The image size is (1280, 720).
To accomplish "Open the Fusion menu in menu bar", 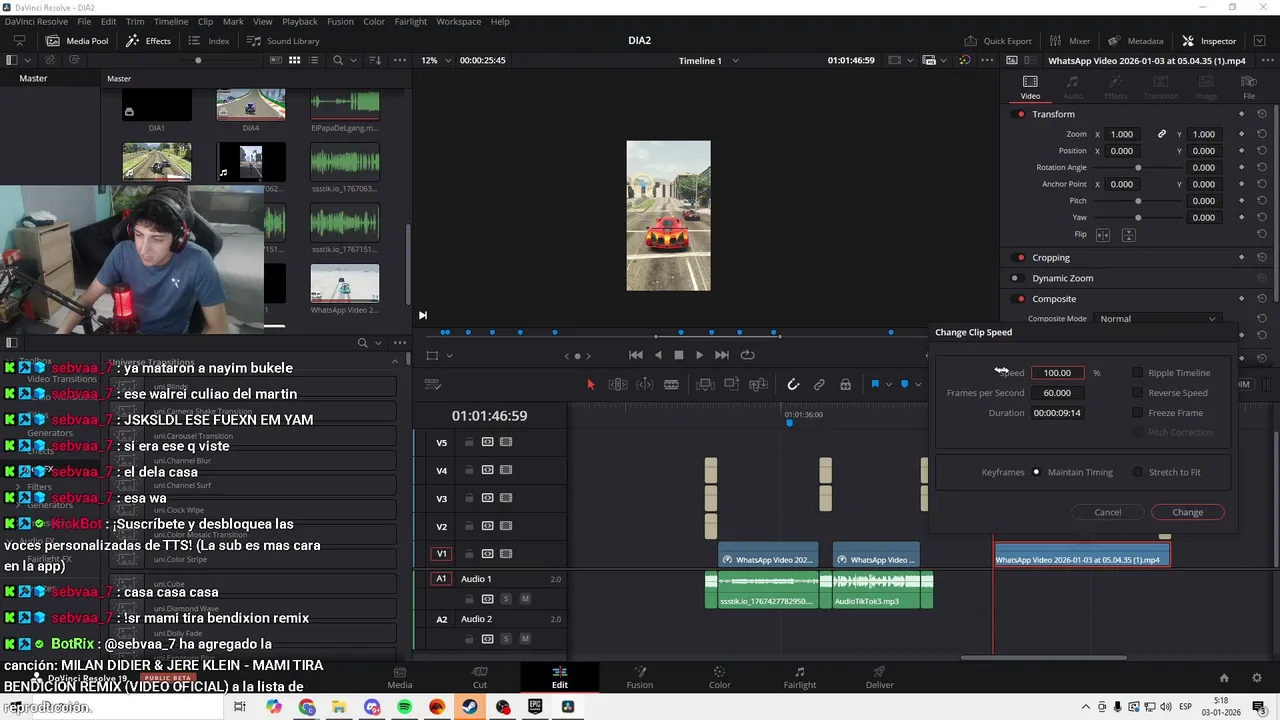I will click(x=340, y=21).
